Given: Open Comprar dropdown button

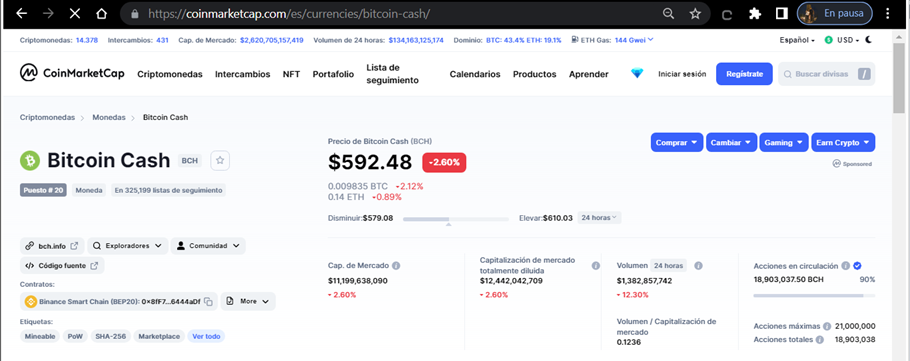Looking at the screenshot, I should pyautogui.click(x=677, y=142).
